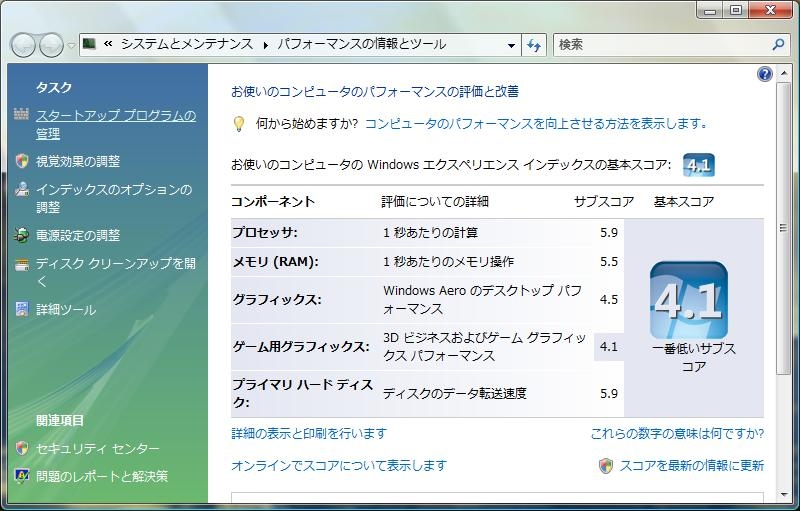
Task: Open the recent pages dropdown arrow
Action: coord(71,45)
